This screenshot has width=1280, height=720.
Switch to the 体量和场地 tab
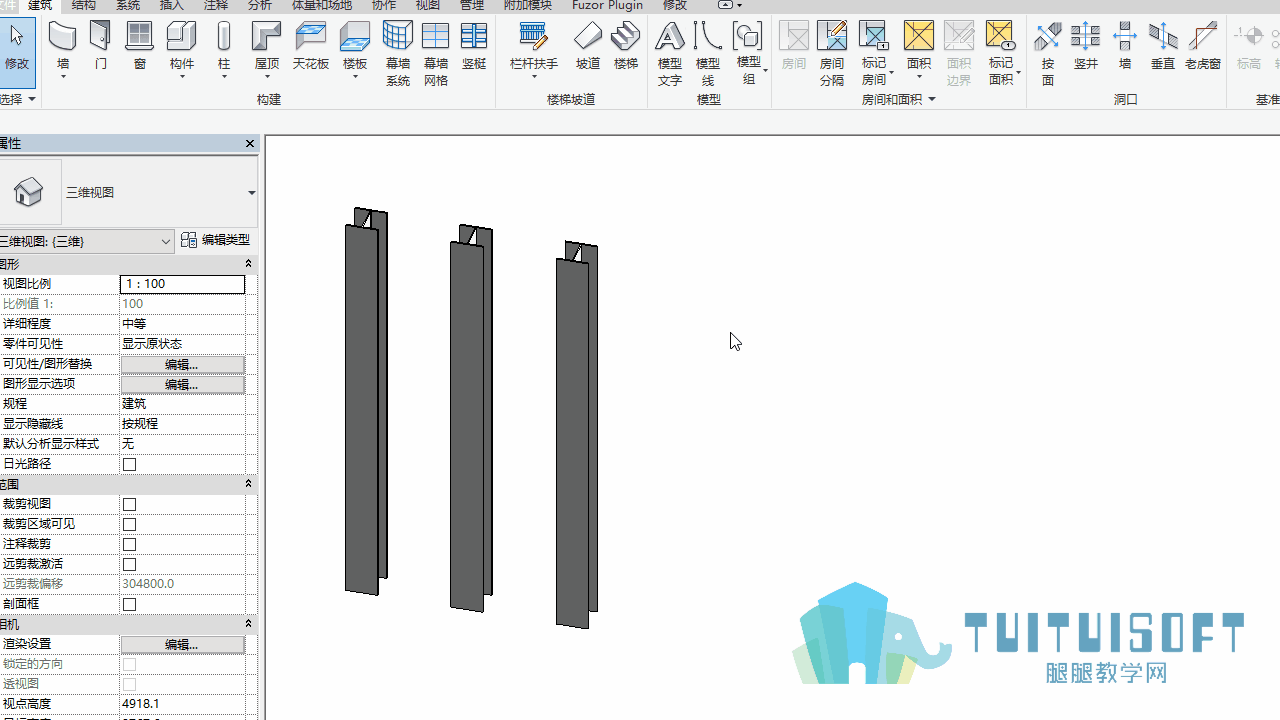tap(322, 5)
